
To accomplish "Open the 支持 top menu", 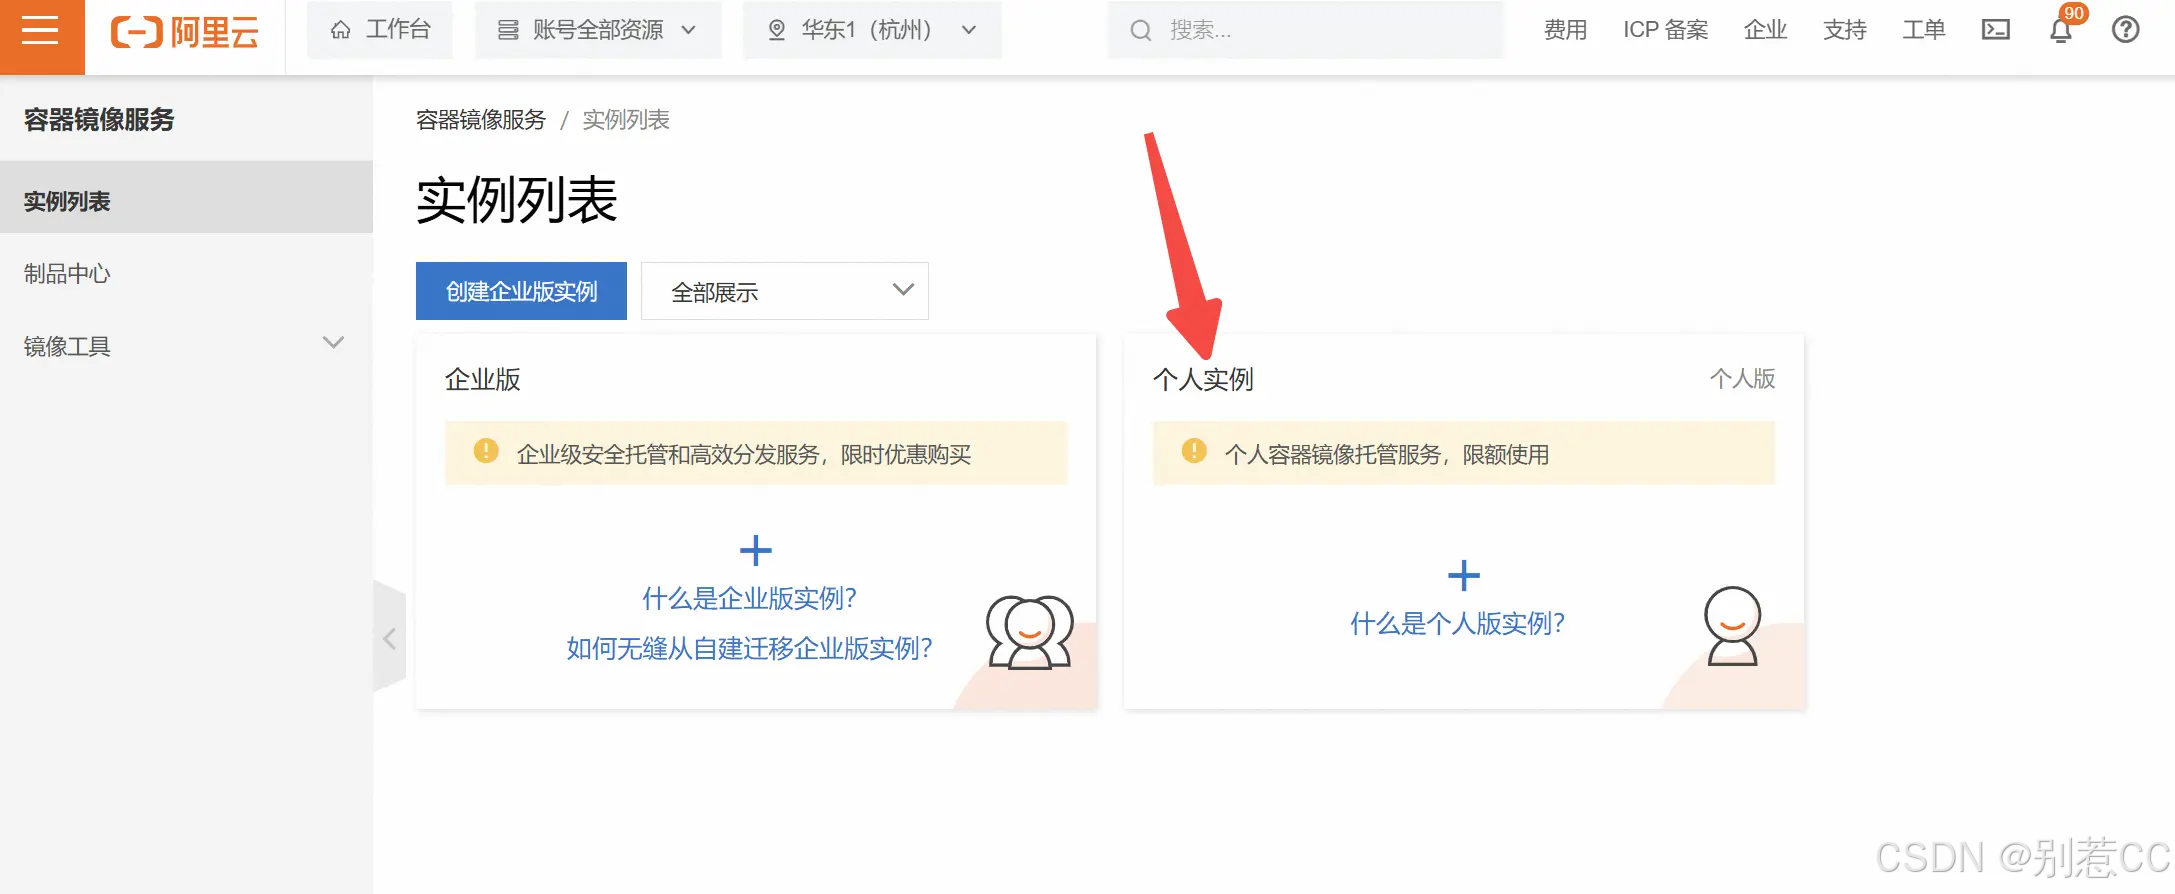I will point(1845,30).
